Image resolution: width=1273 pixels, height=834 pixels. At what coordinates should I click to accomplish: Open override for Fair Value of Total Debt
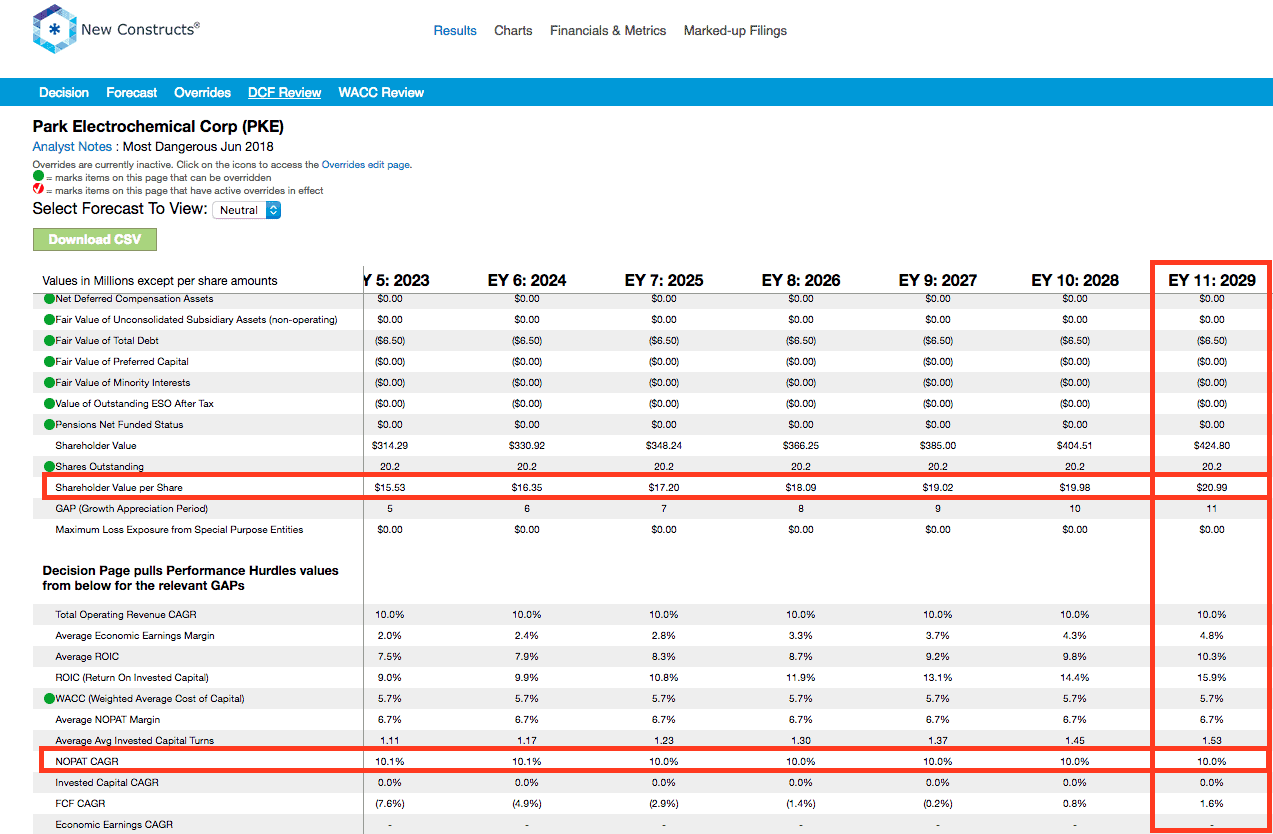49,340
